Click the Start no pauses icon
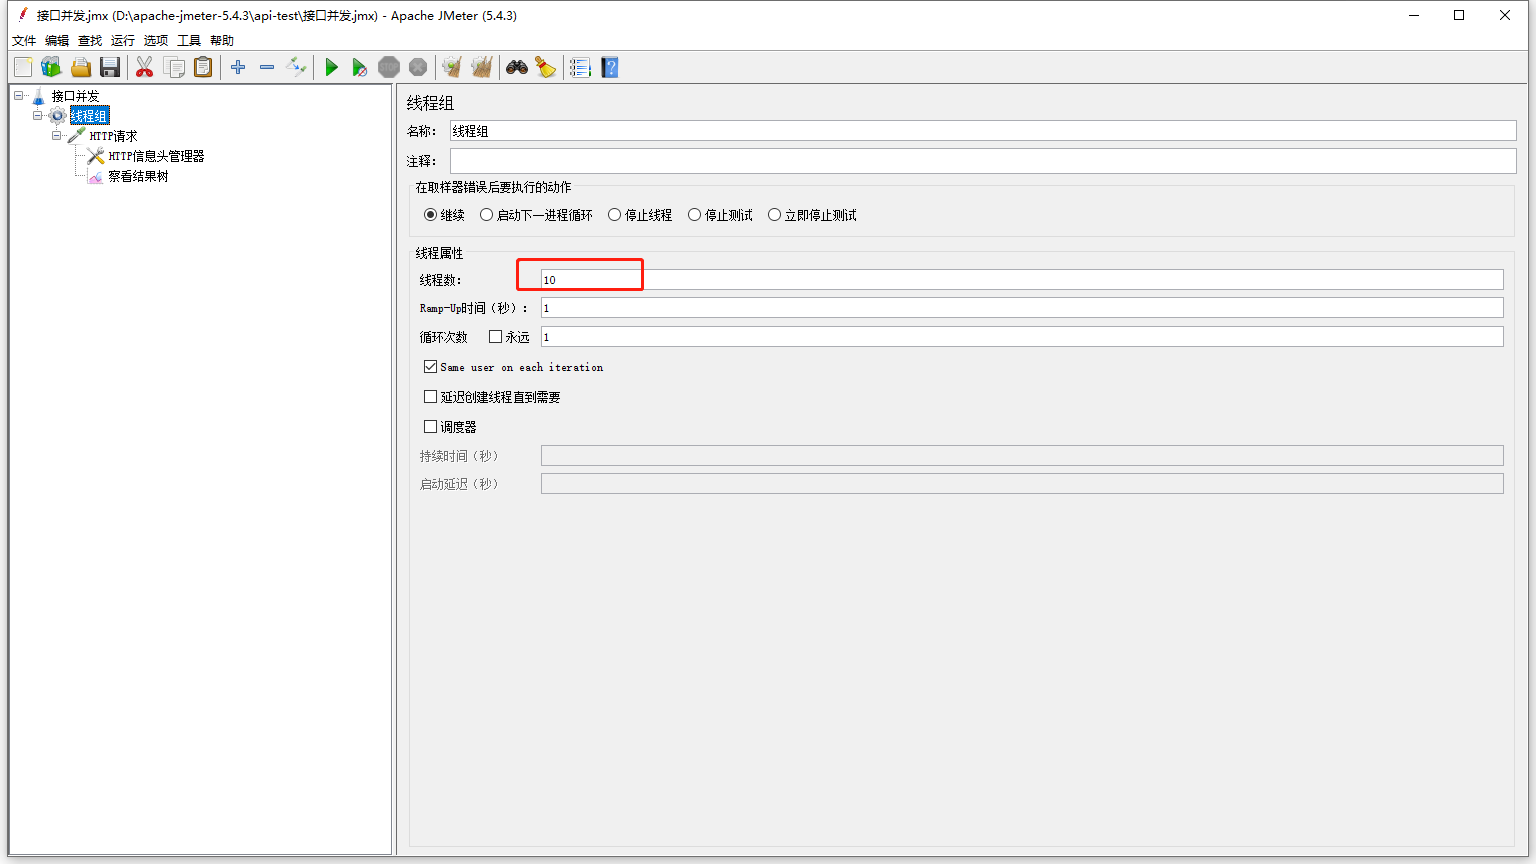Image resolution: width=1536 pixels, height=864 pixels. point(360,67)
